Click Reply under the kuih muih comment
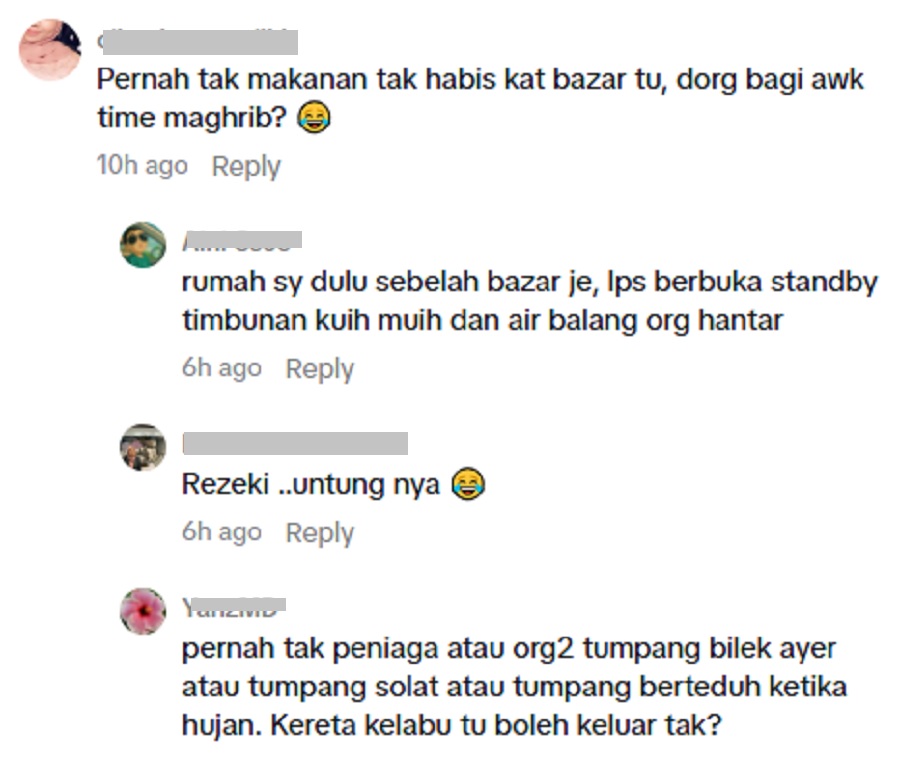This screenshot has width=900, height=760. click(x=320, y=369)
